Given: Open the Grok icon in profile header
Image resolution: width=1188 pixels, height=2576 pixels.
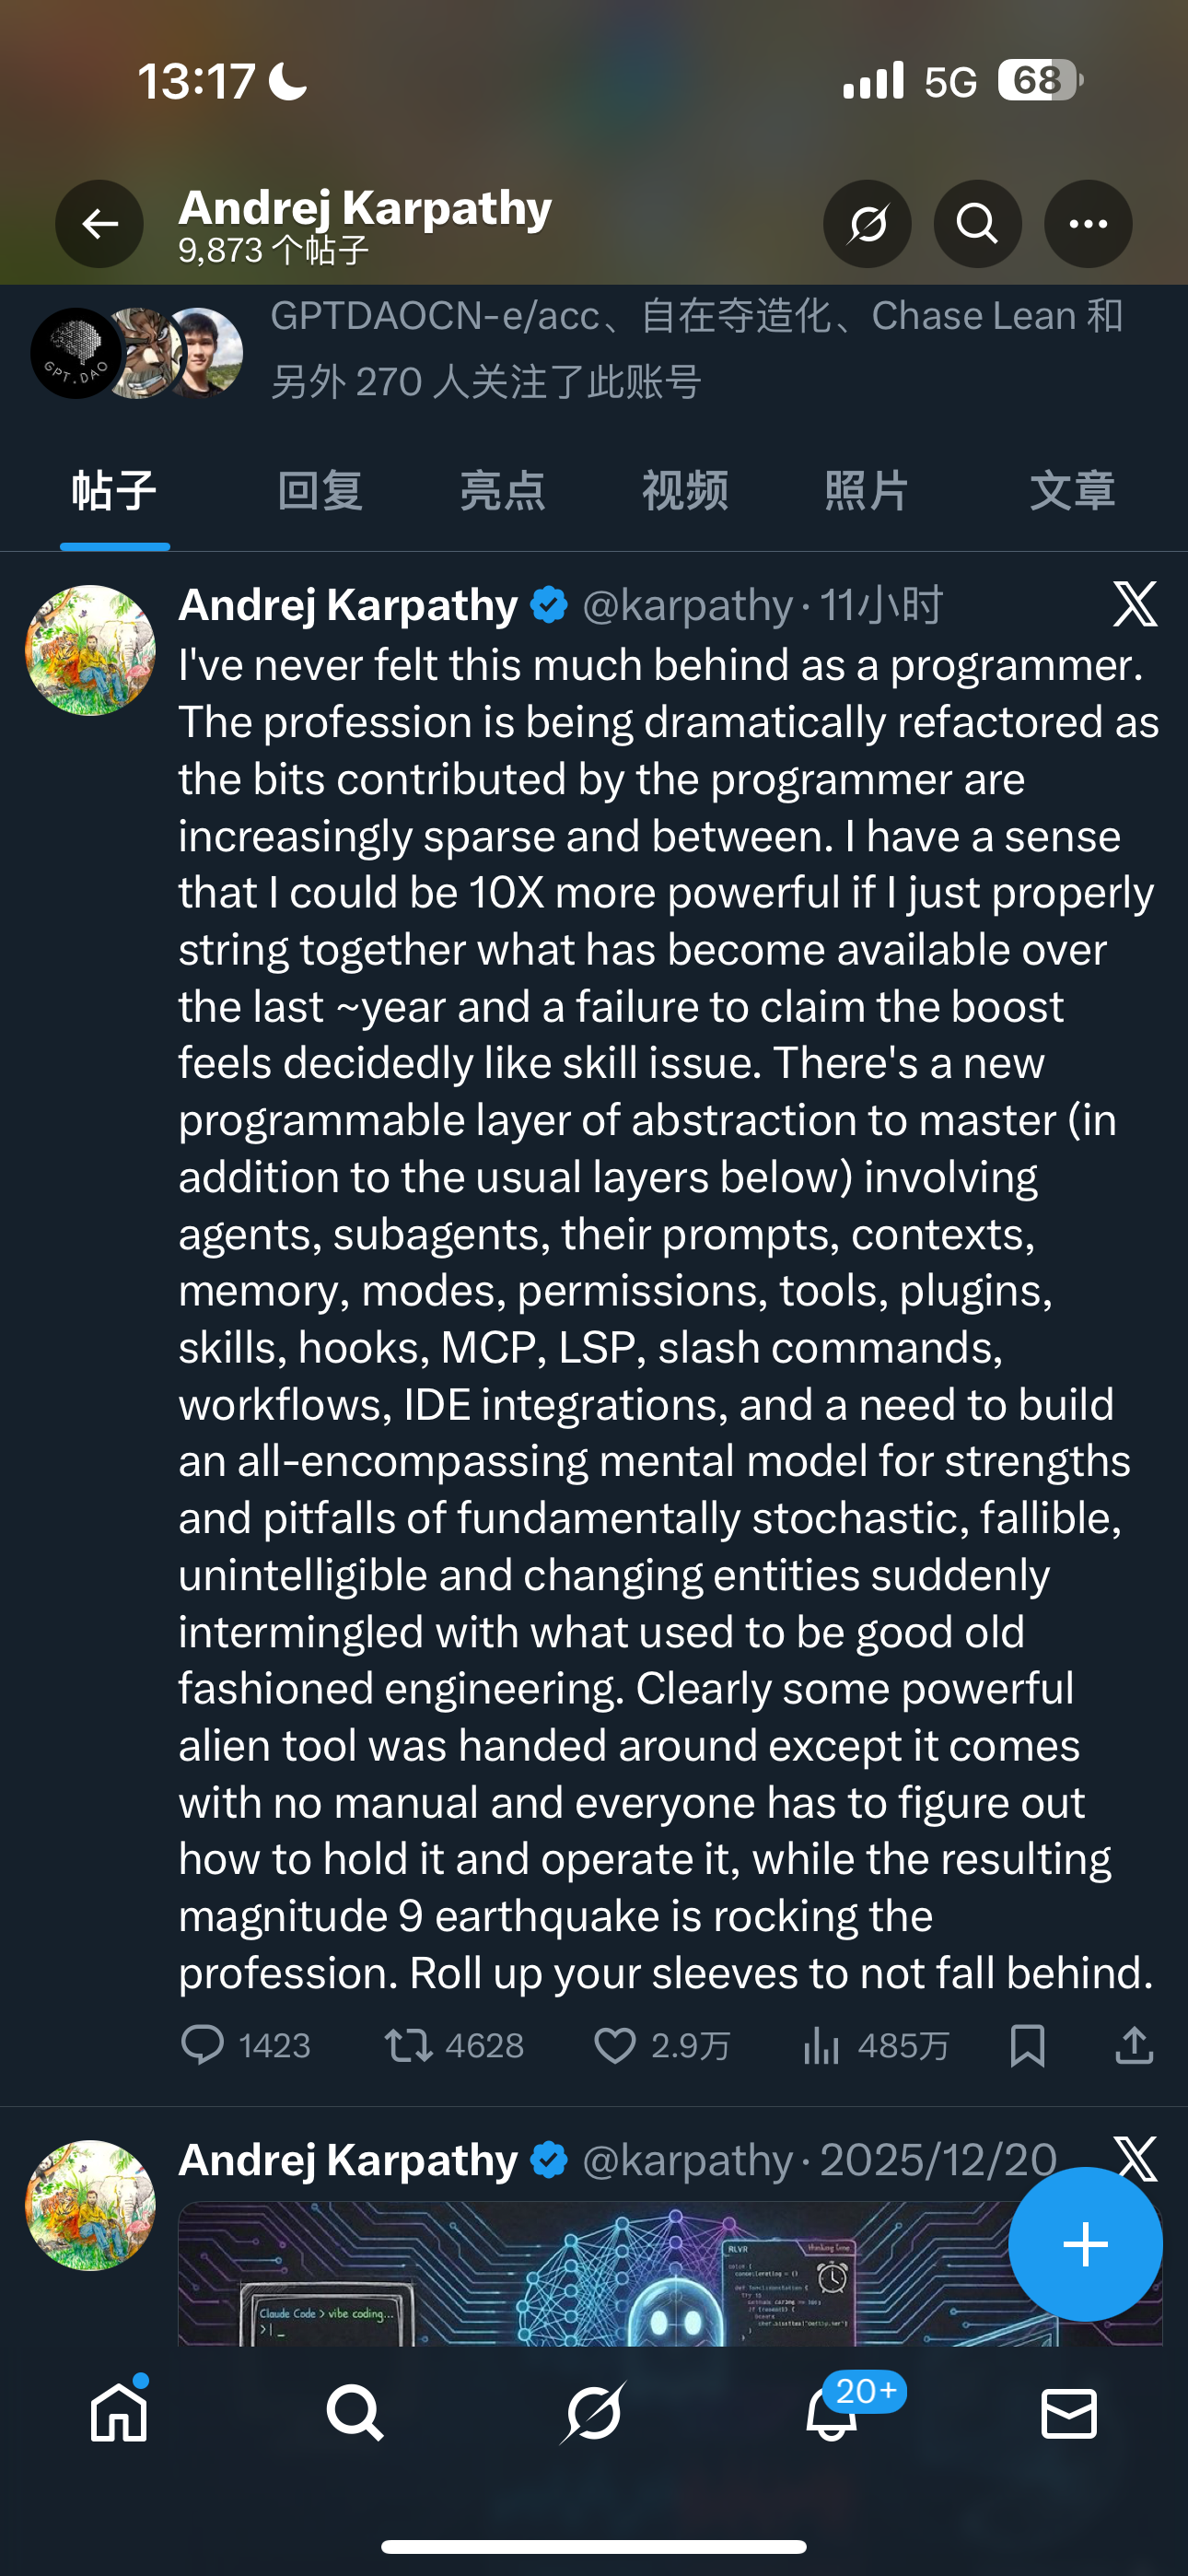Looking at the screenshot, I should [867, 224].
